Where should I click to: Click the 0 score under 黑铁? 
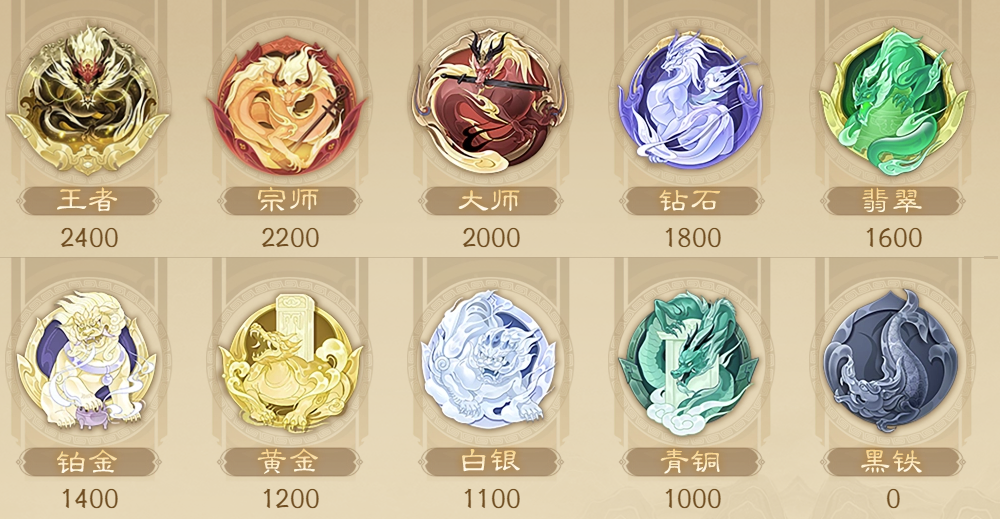[x=893, y=499]
